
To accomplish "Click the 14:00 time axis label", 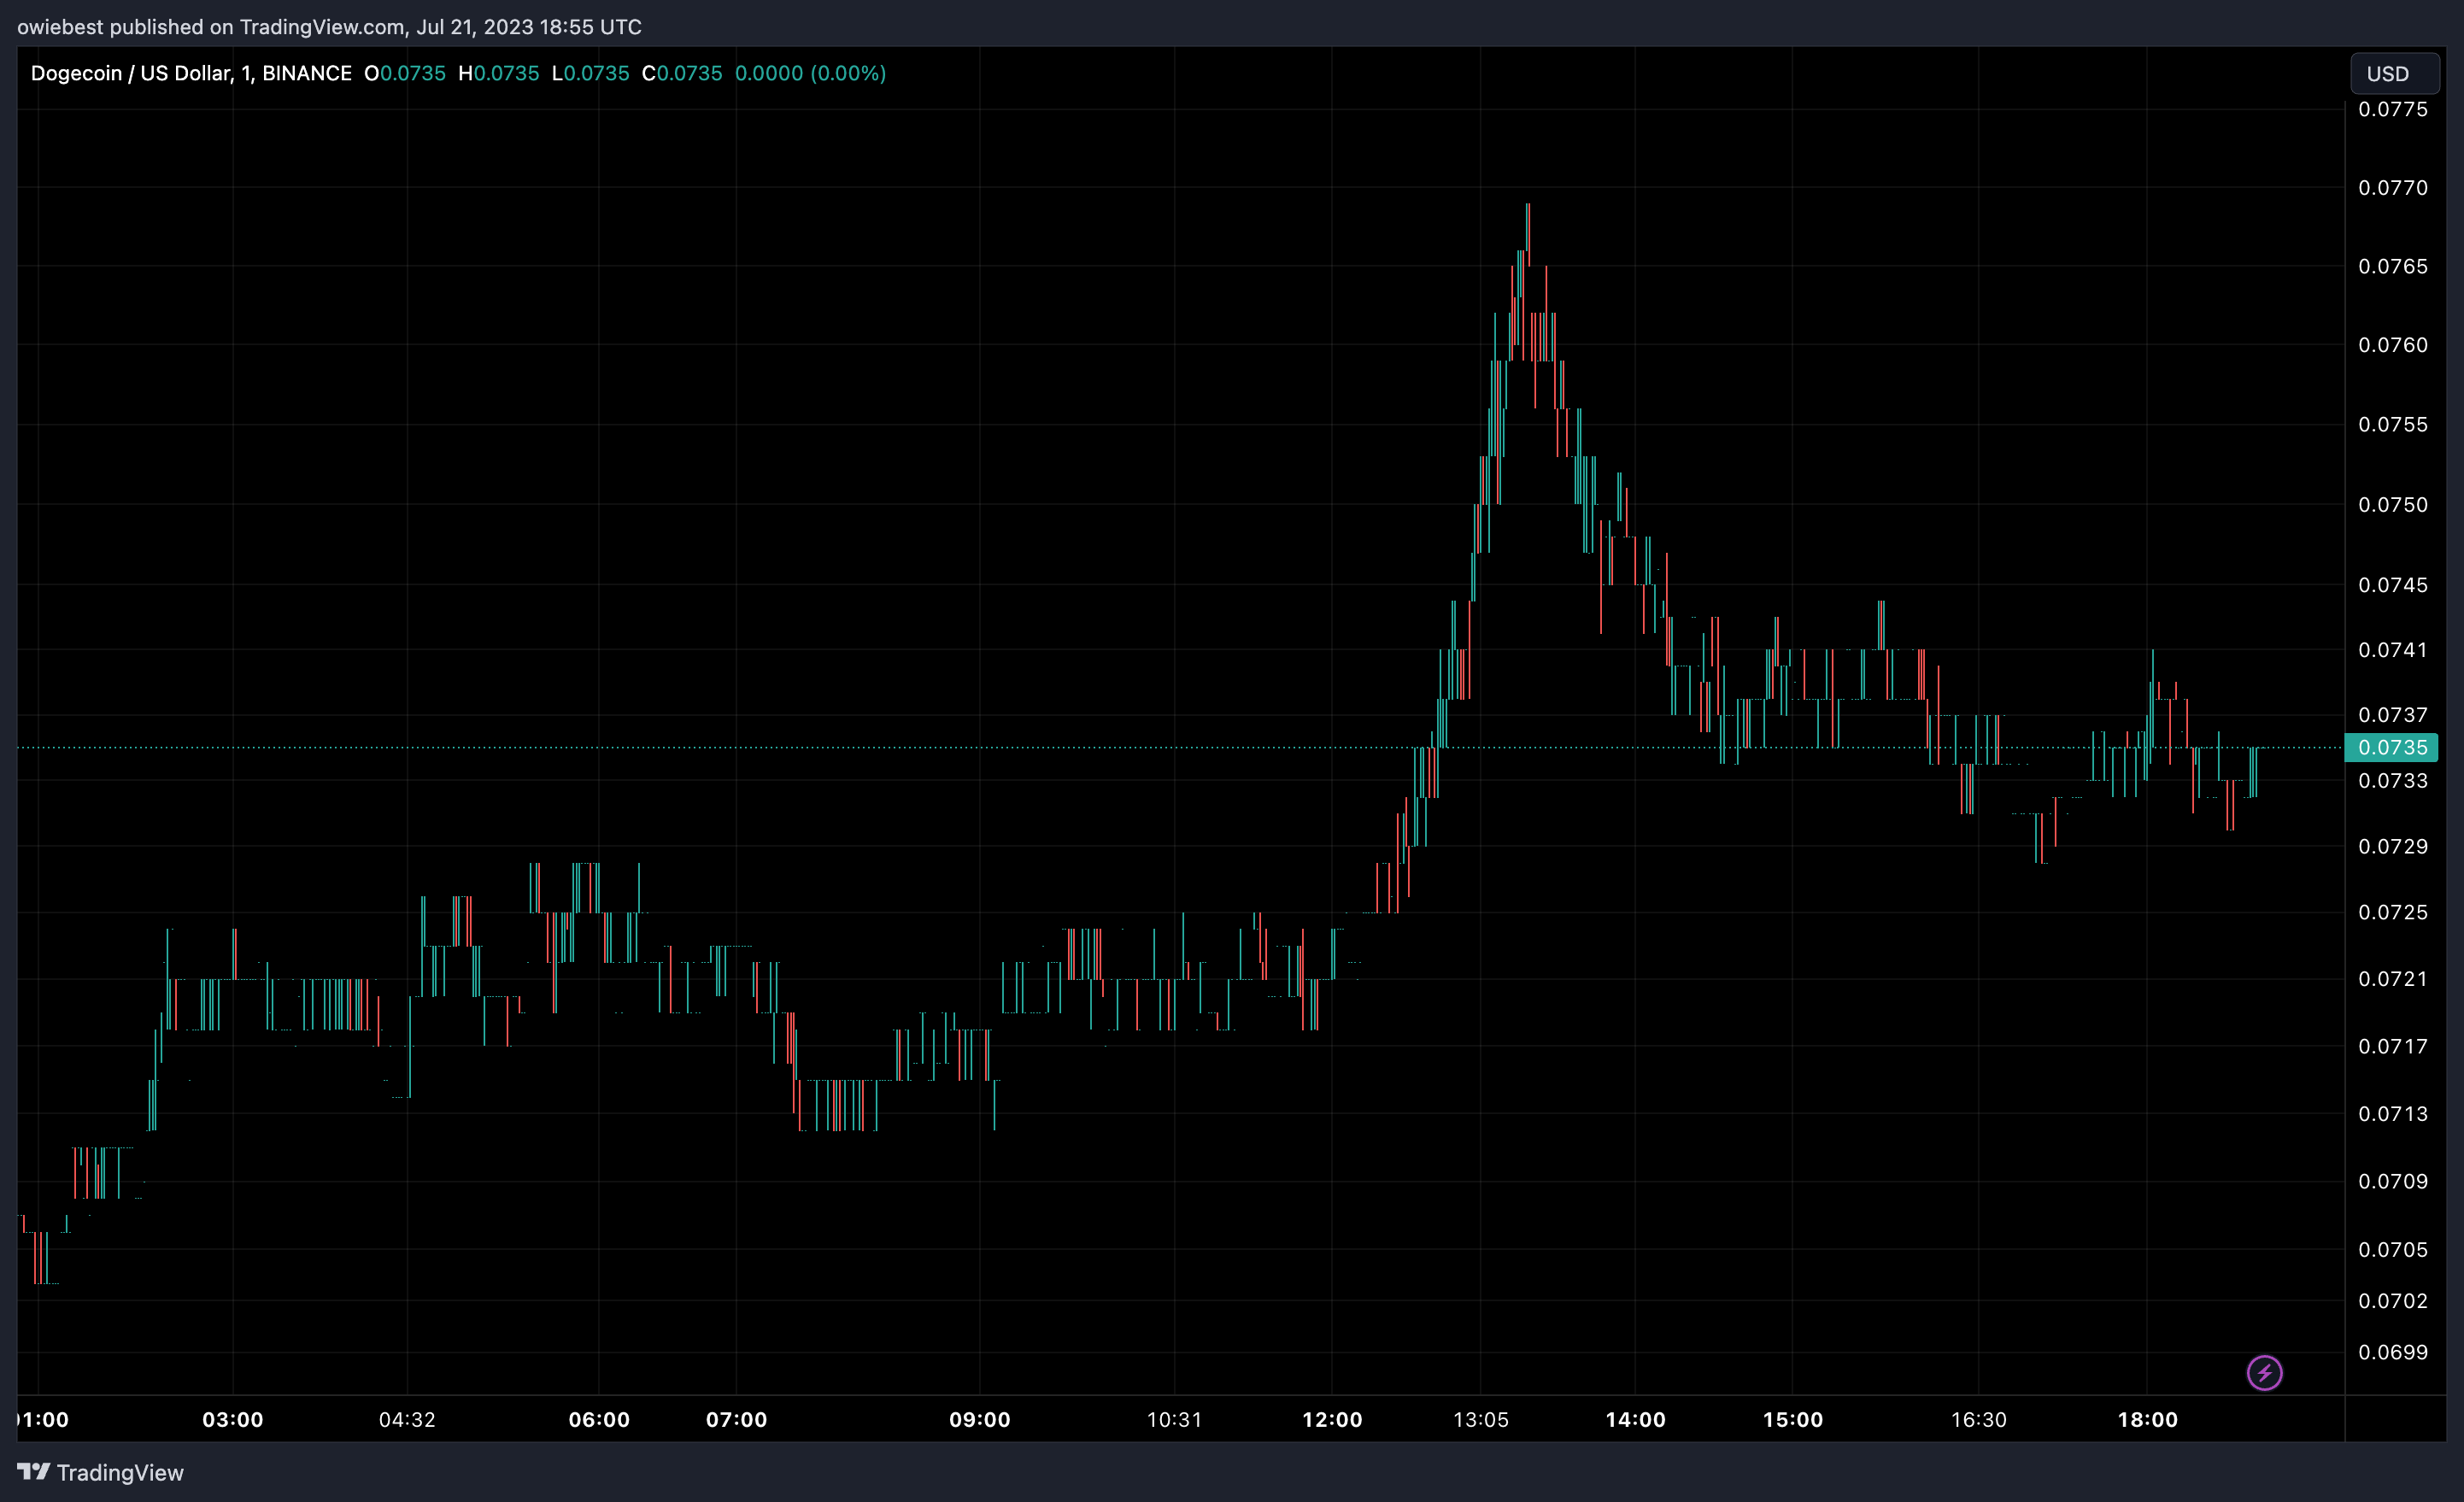I will tap(1635, 1419).
